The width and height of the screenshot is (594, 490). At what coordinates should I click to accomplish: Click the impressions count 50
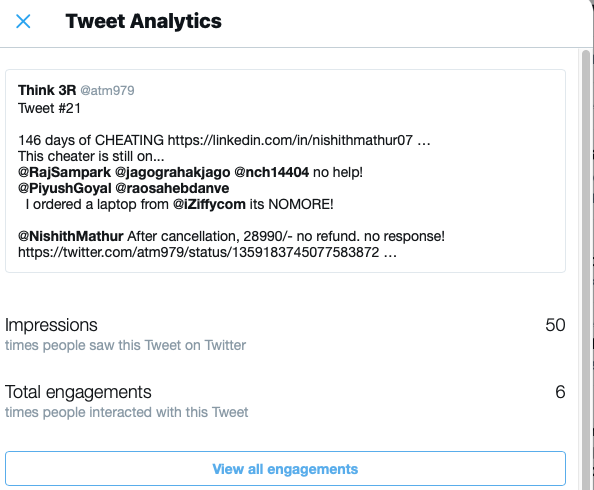pyautogui.click(x=555, y=325)
